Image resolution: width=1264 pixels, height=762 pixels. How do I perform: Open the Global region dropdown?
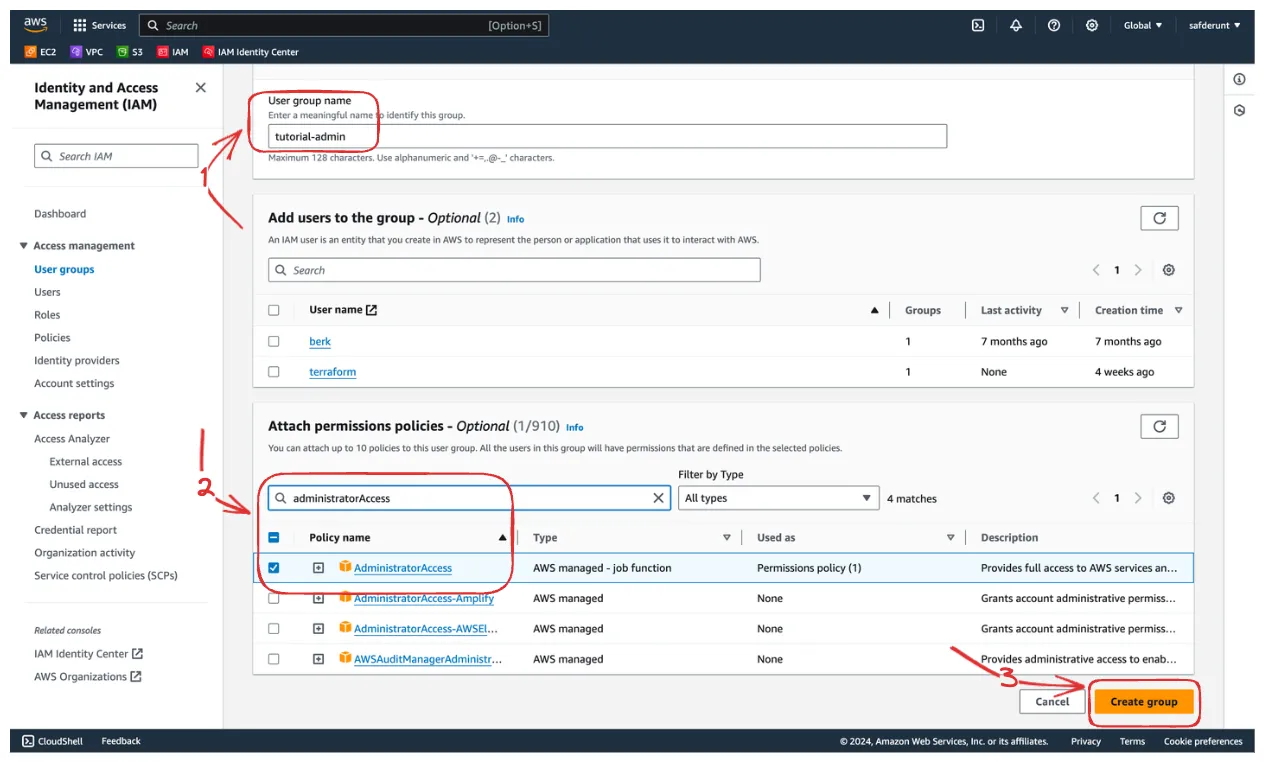pos(1143,26)
